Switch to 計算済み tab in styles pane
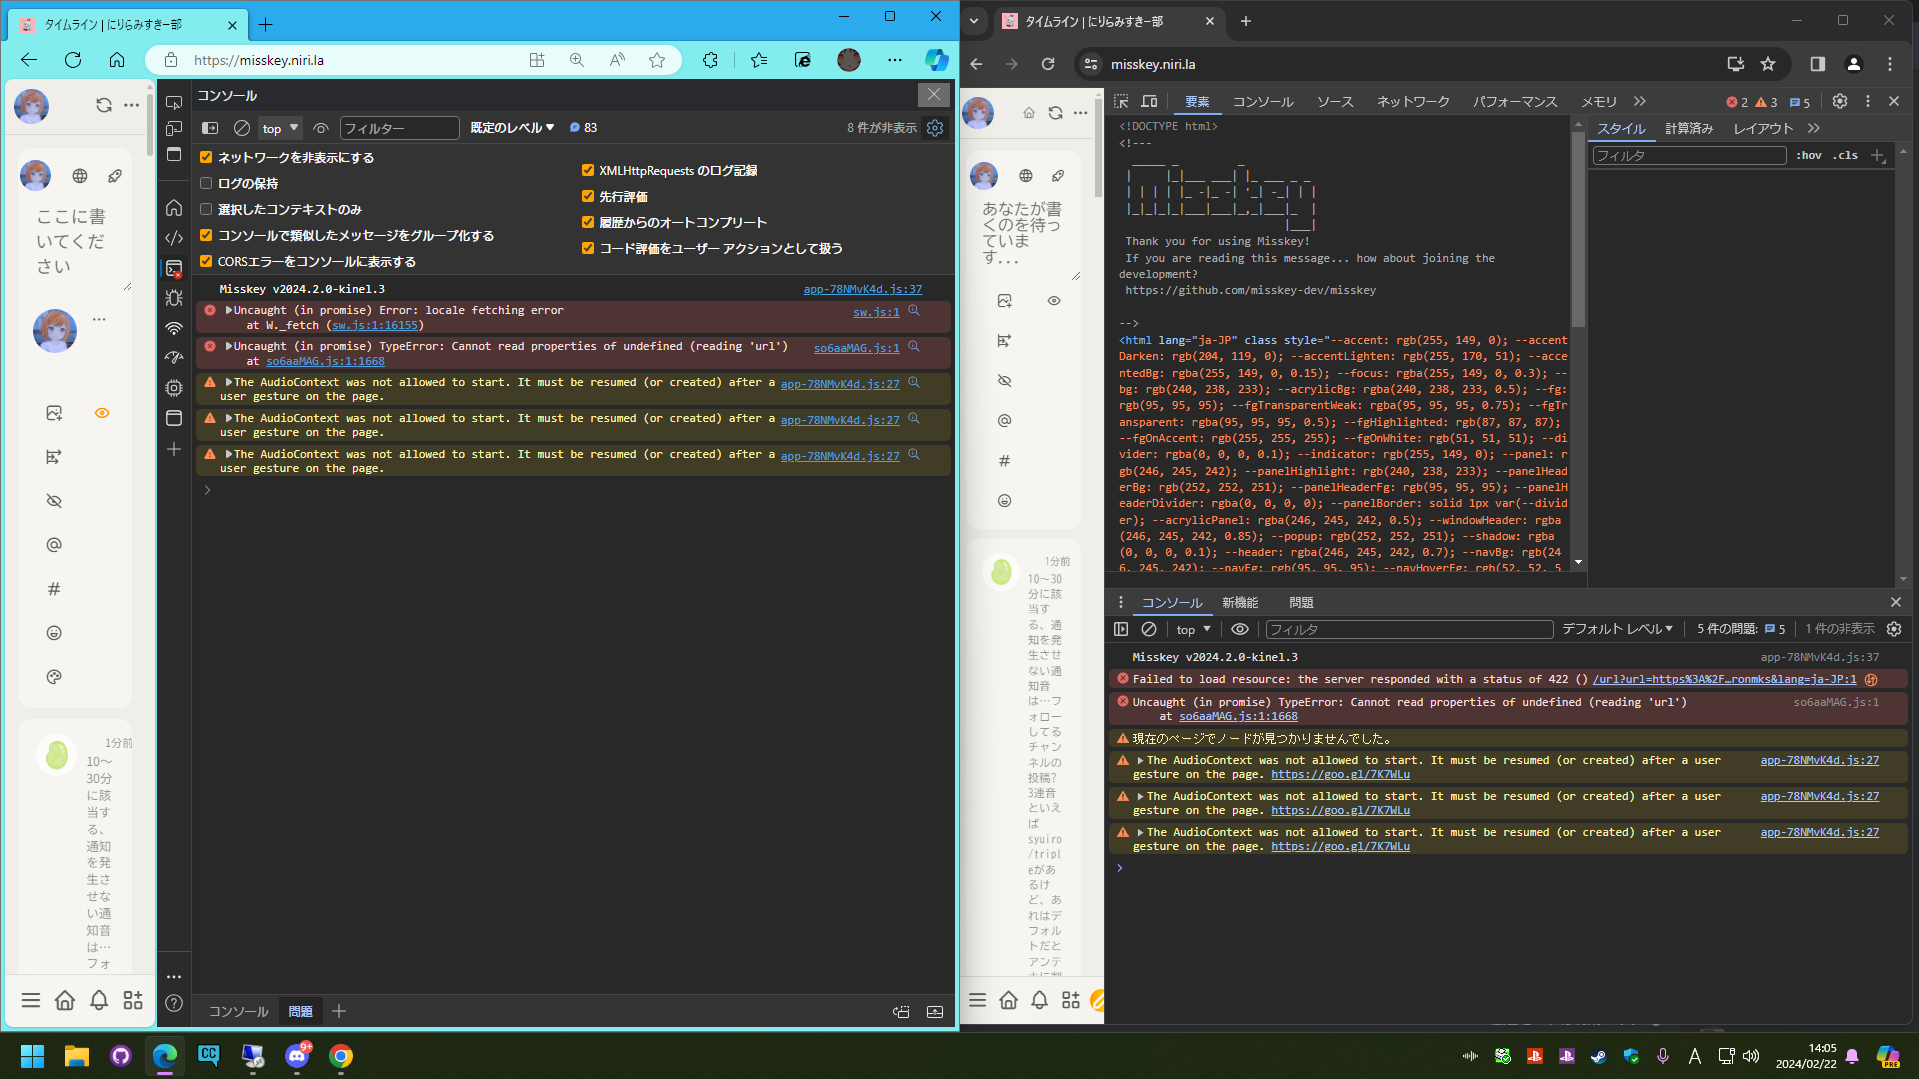 pyautogui.click(x=1689, y=128)
